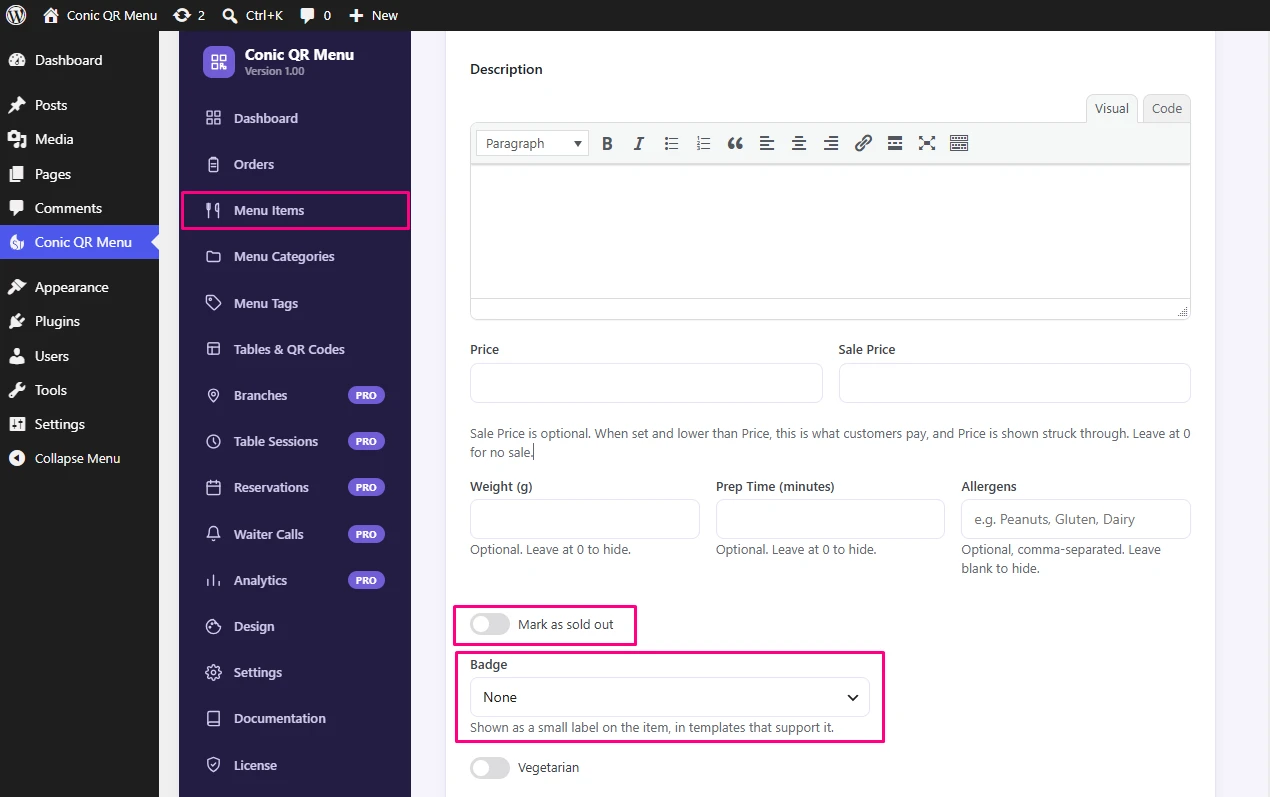Toggle the toolbar keyboard icon

959,143
